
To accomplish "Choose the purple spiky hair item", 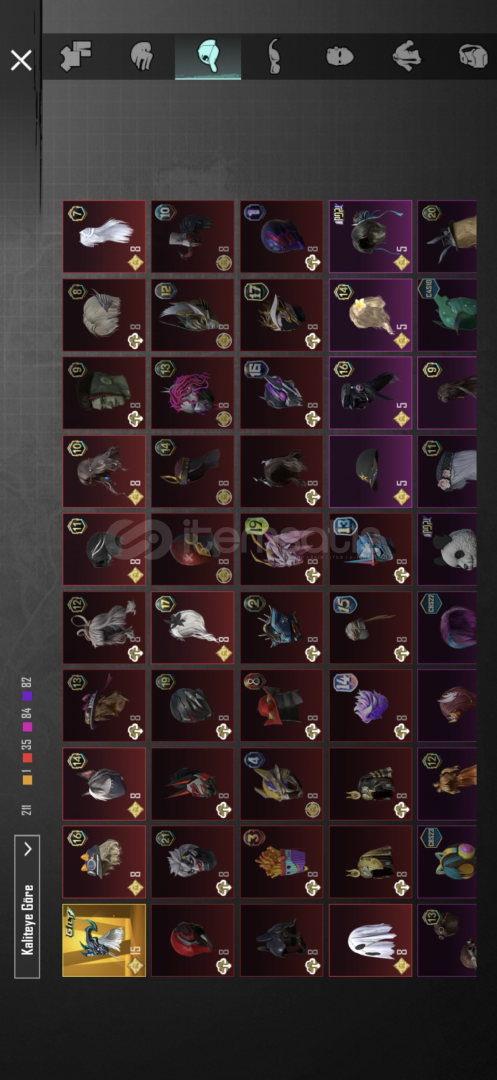I will (370, 705).
